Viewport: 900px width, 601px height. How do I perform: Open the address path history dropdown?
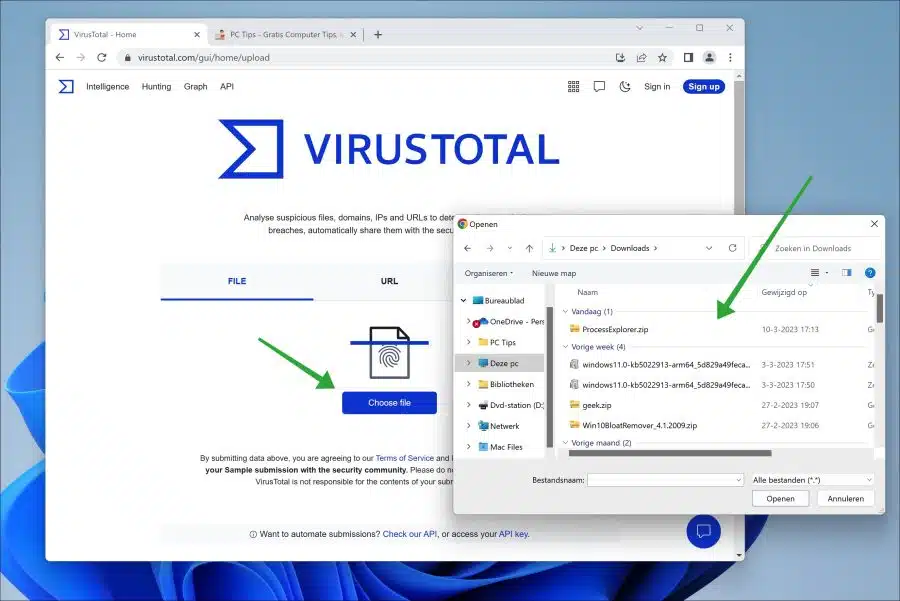click(x=709, y=248)
